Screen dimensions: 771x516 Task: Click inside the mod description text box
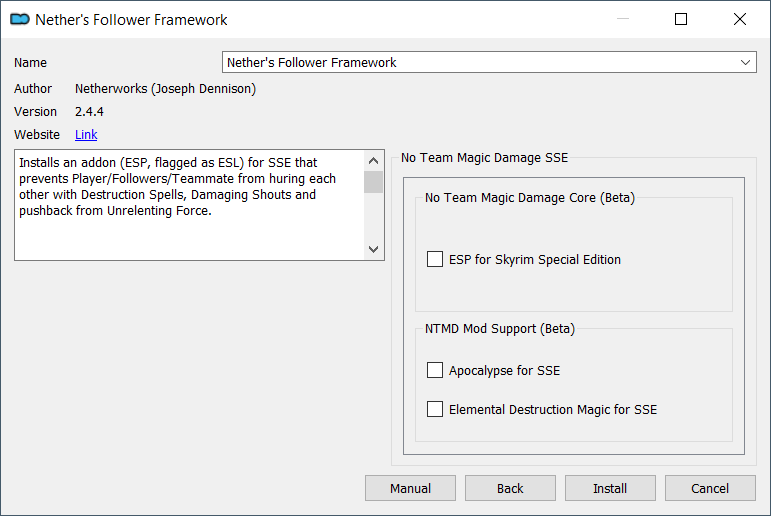coord(190,205)
